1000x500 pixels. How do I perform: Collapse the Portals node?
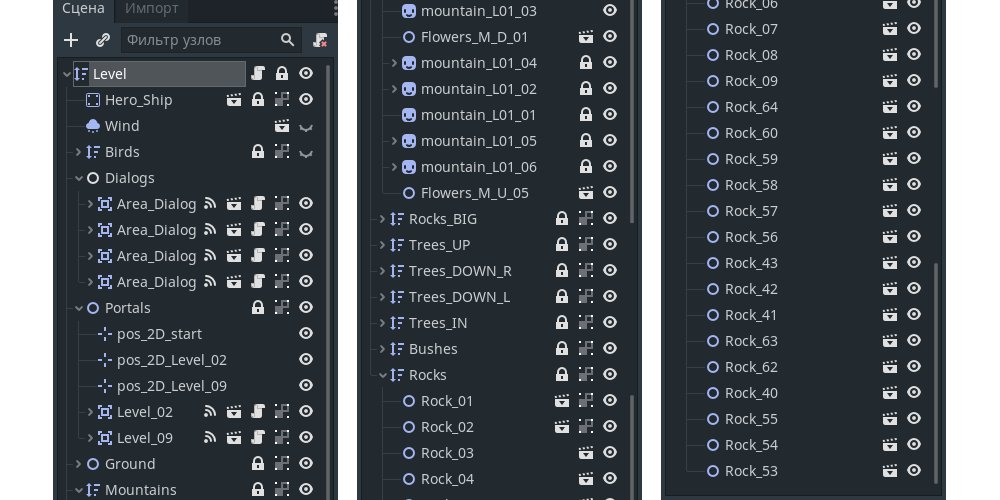(78, 308)
